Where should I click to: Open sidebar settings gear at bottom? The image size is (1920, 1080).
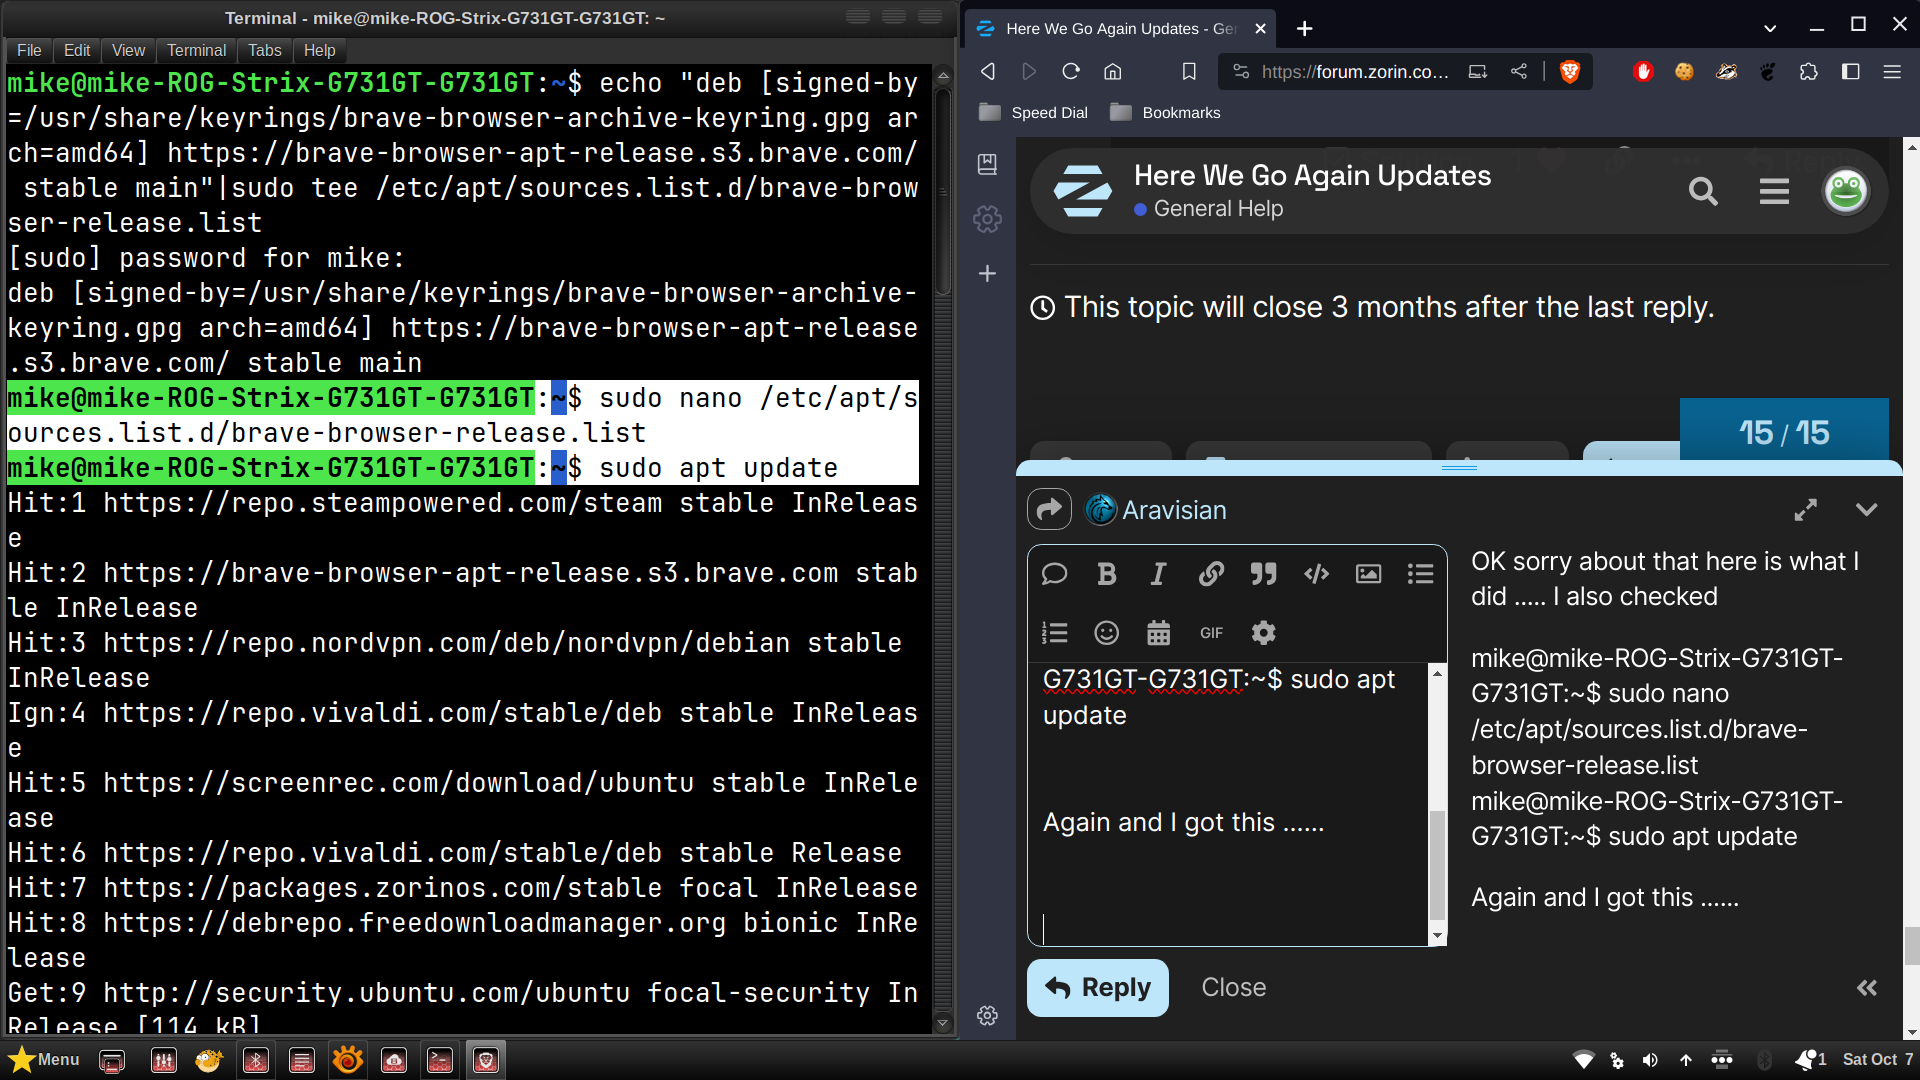click(987, 1015)
